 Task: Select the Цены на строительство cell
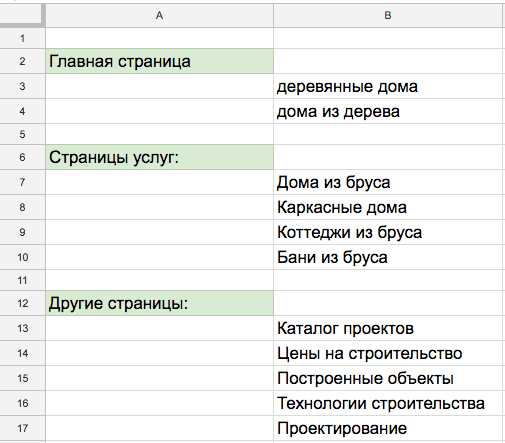[x=388, y=353]
